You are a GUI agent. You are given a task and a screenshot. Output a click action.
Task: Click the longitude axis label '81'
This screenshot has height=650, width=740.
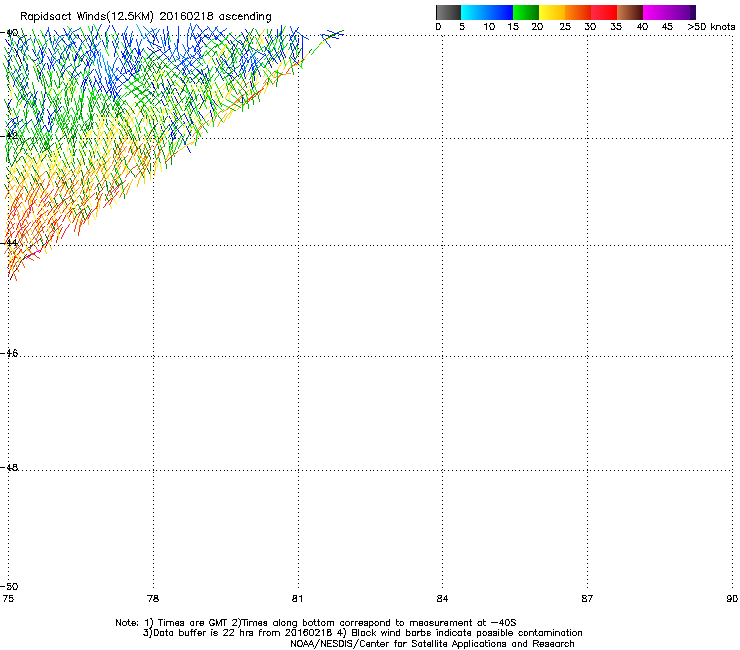point(297,599)
